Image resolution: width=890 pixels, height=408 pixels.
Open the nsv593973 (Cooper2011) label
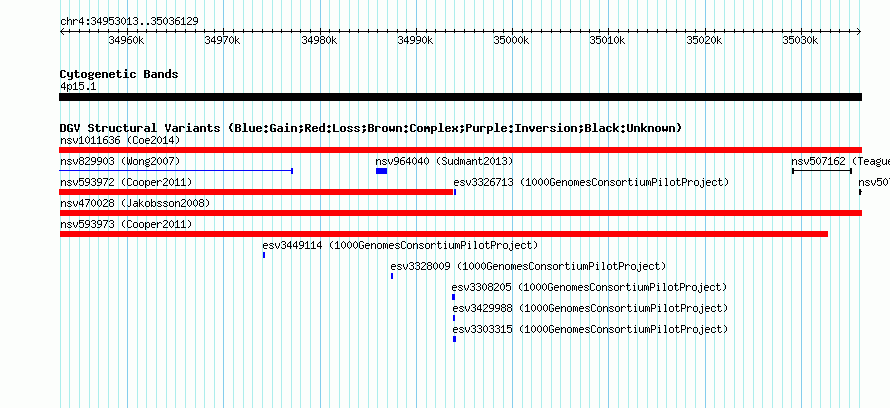(126, 224)
